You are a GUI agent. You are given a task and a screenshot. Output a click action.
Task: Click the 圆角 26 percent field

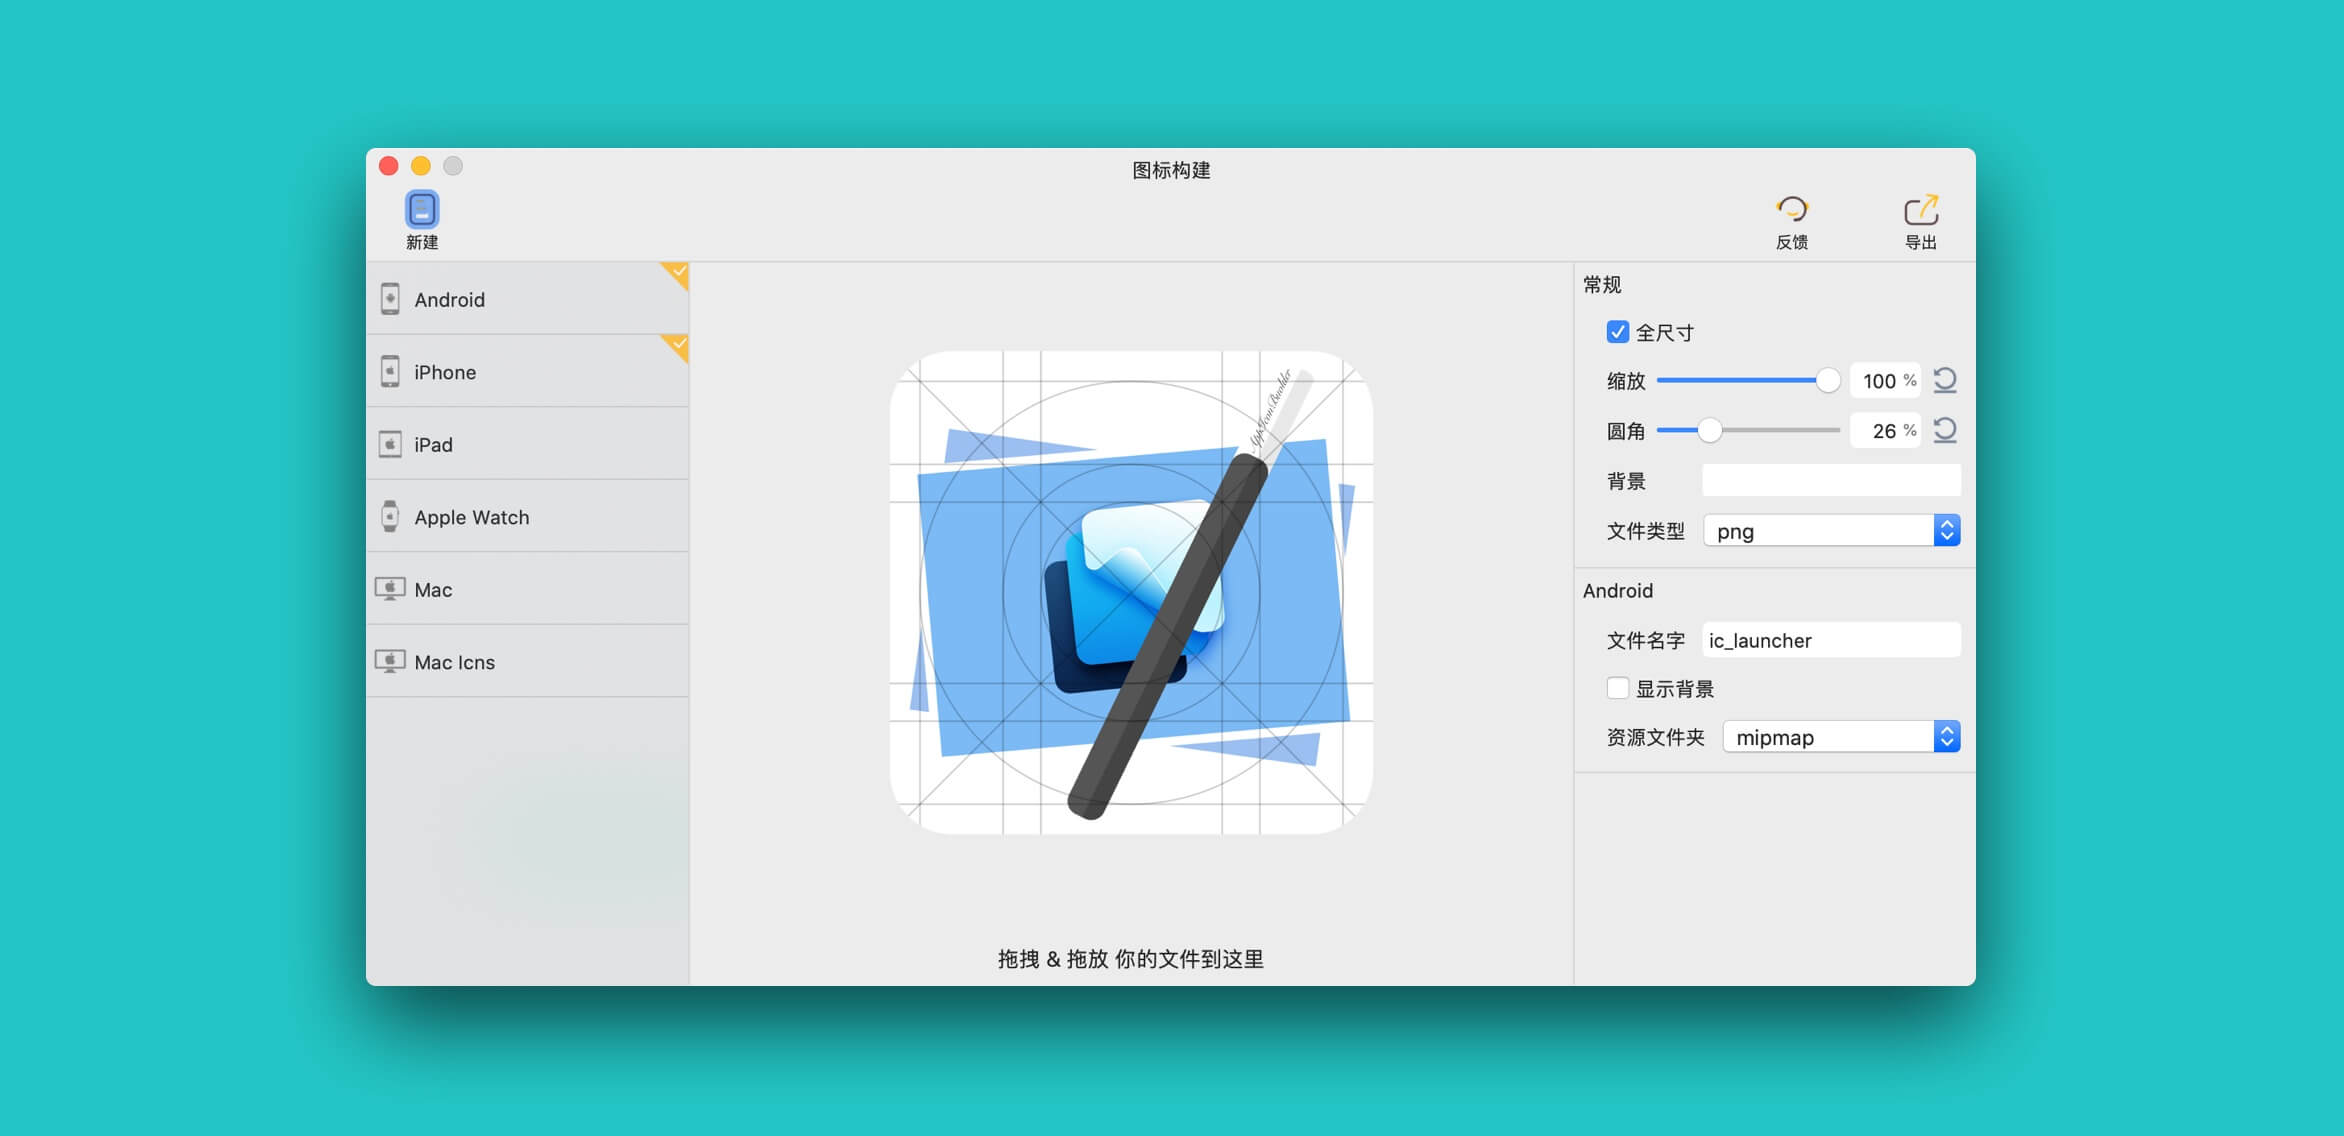[x=1884, y=430]
